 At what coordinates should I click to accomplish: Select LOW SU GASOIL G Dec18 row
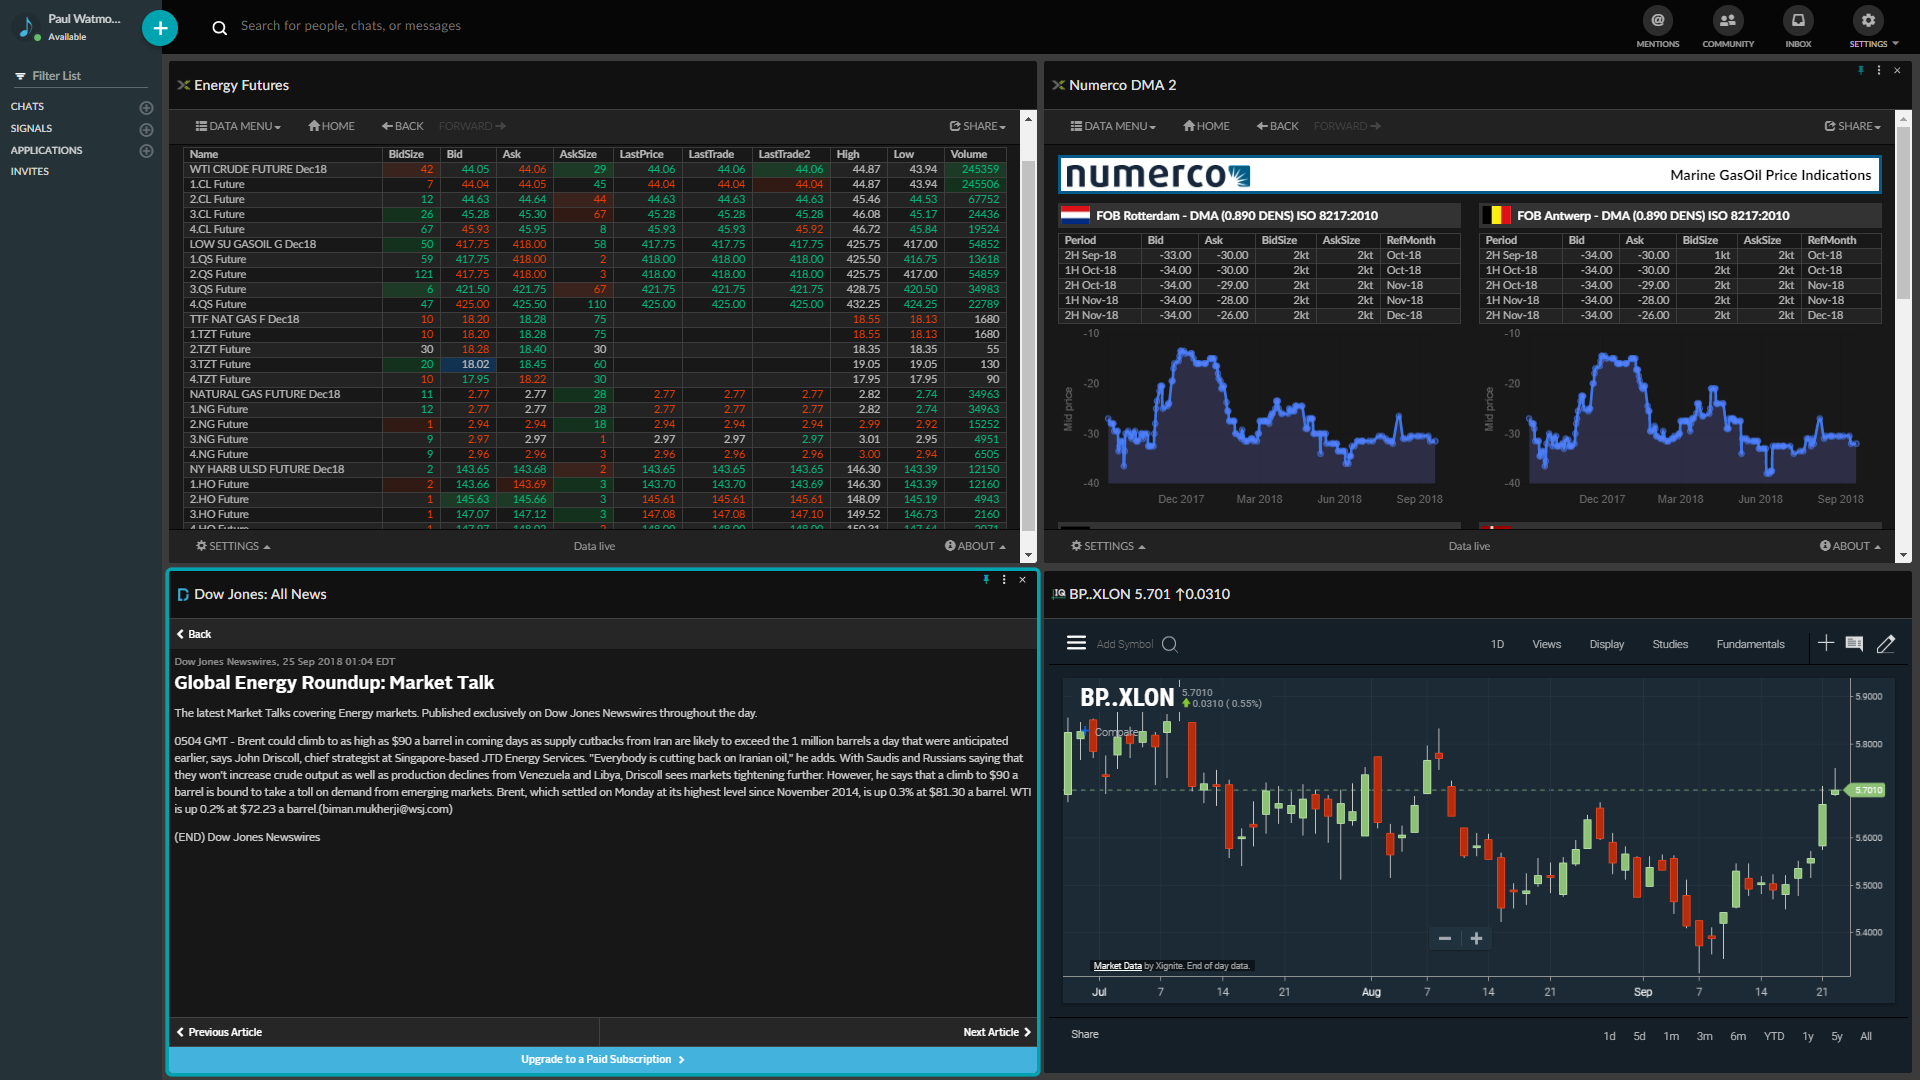pos(594,245)
